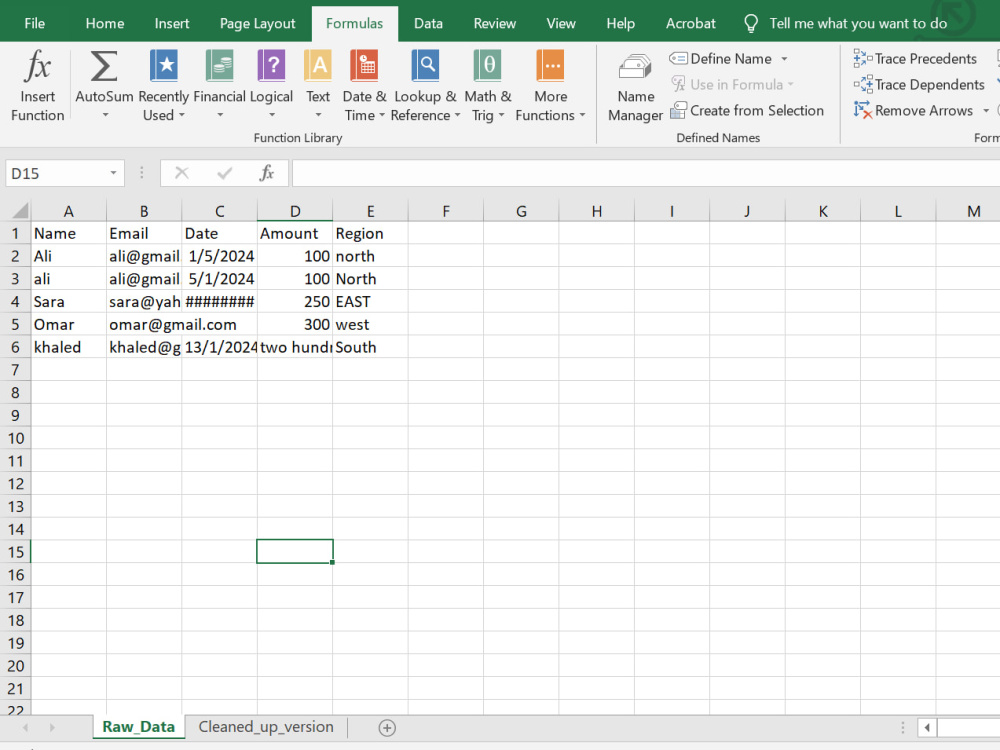Expand the Name Box dropdown arrow
Screen dimensions: 1000x750
[113, 173]
